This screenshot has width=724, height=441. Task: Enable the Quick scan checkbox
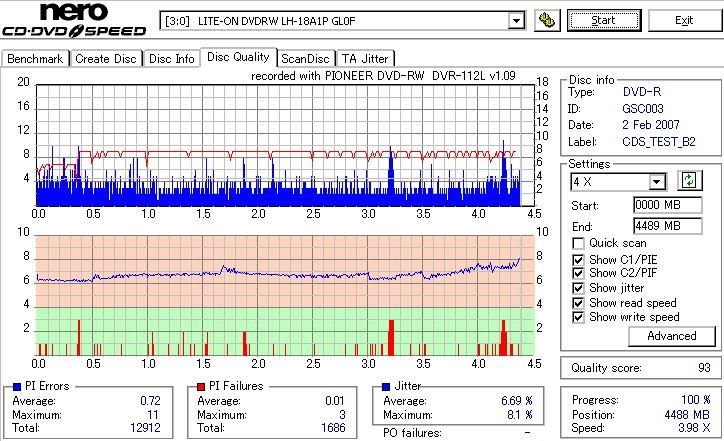(578, 243)
